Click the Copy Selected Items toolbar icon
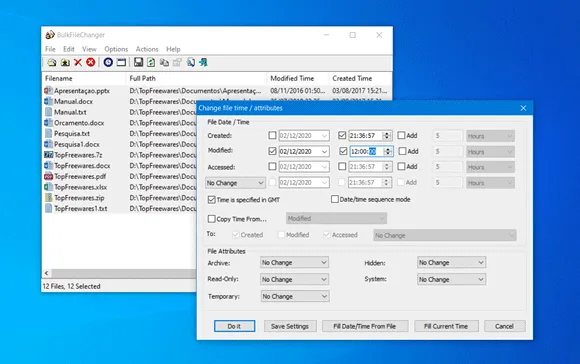The image size is (580, 364). [x=164, y=63]
